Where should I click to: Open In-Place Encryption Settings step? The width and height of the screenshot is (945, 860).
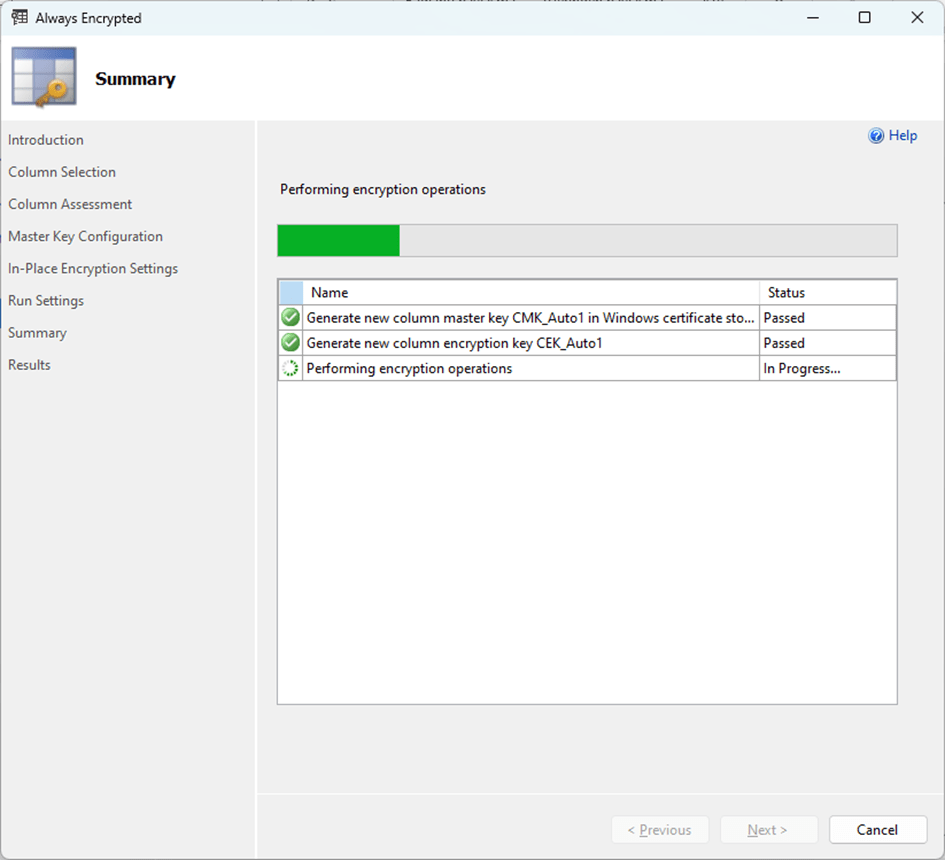click(93, 268)
